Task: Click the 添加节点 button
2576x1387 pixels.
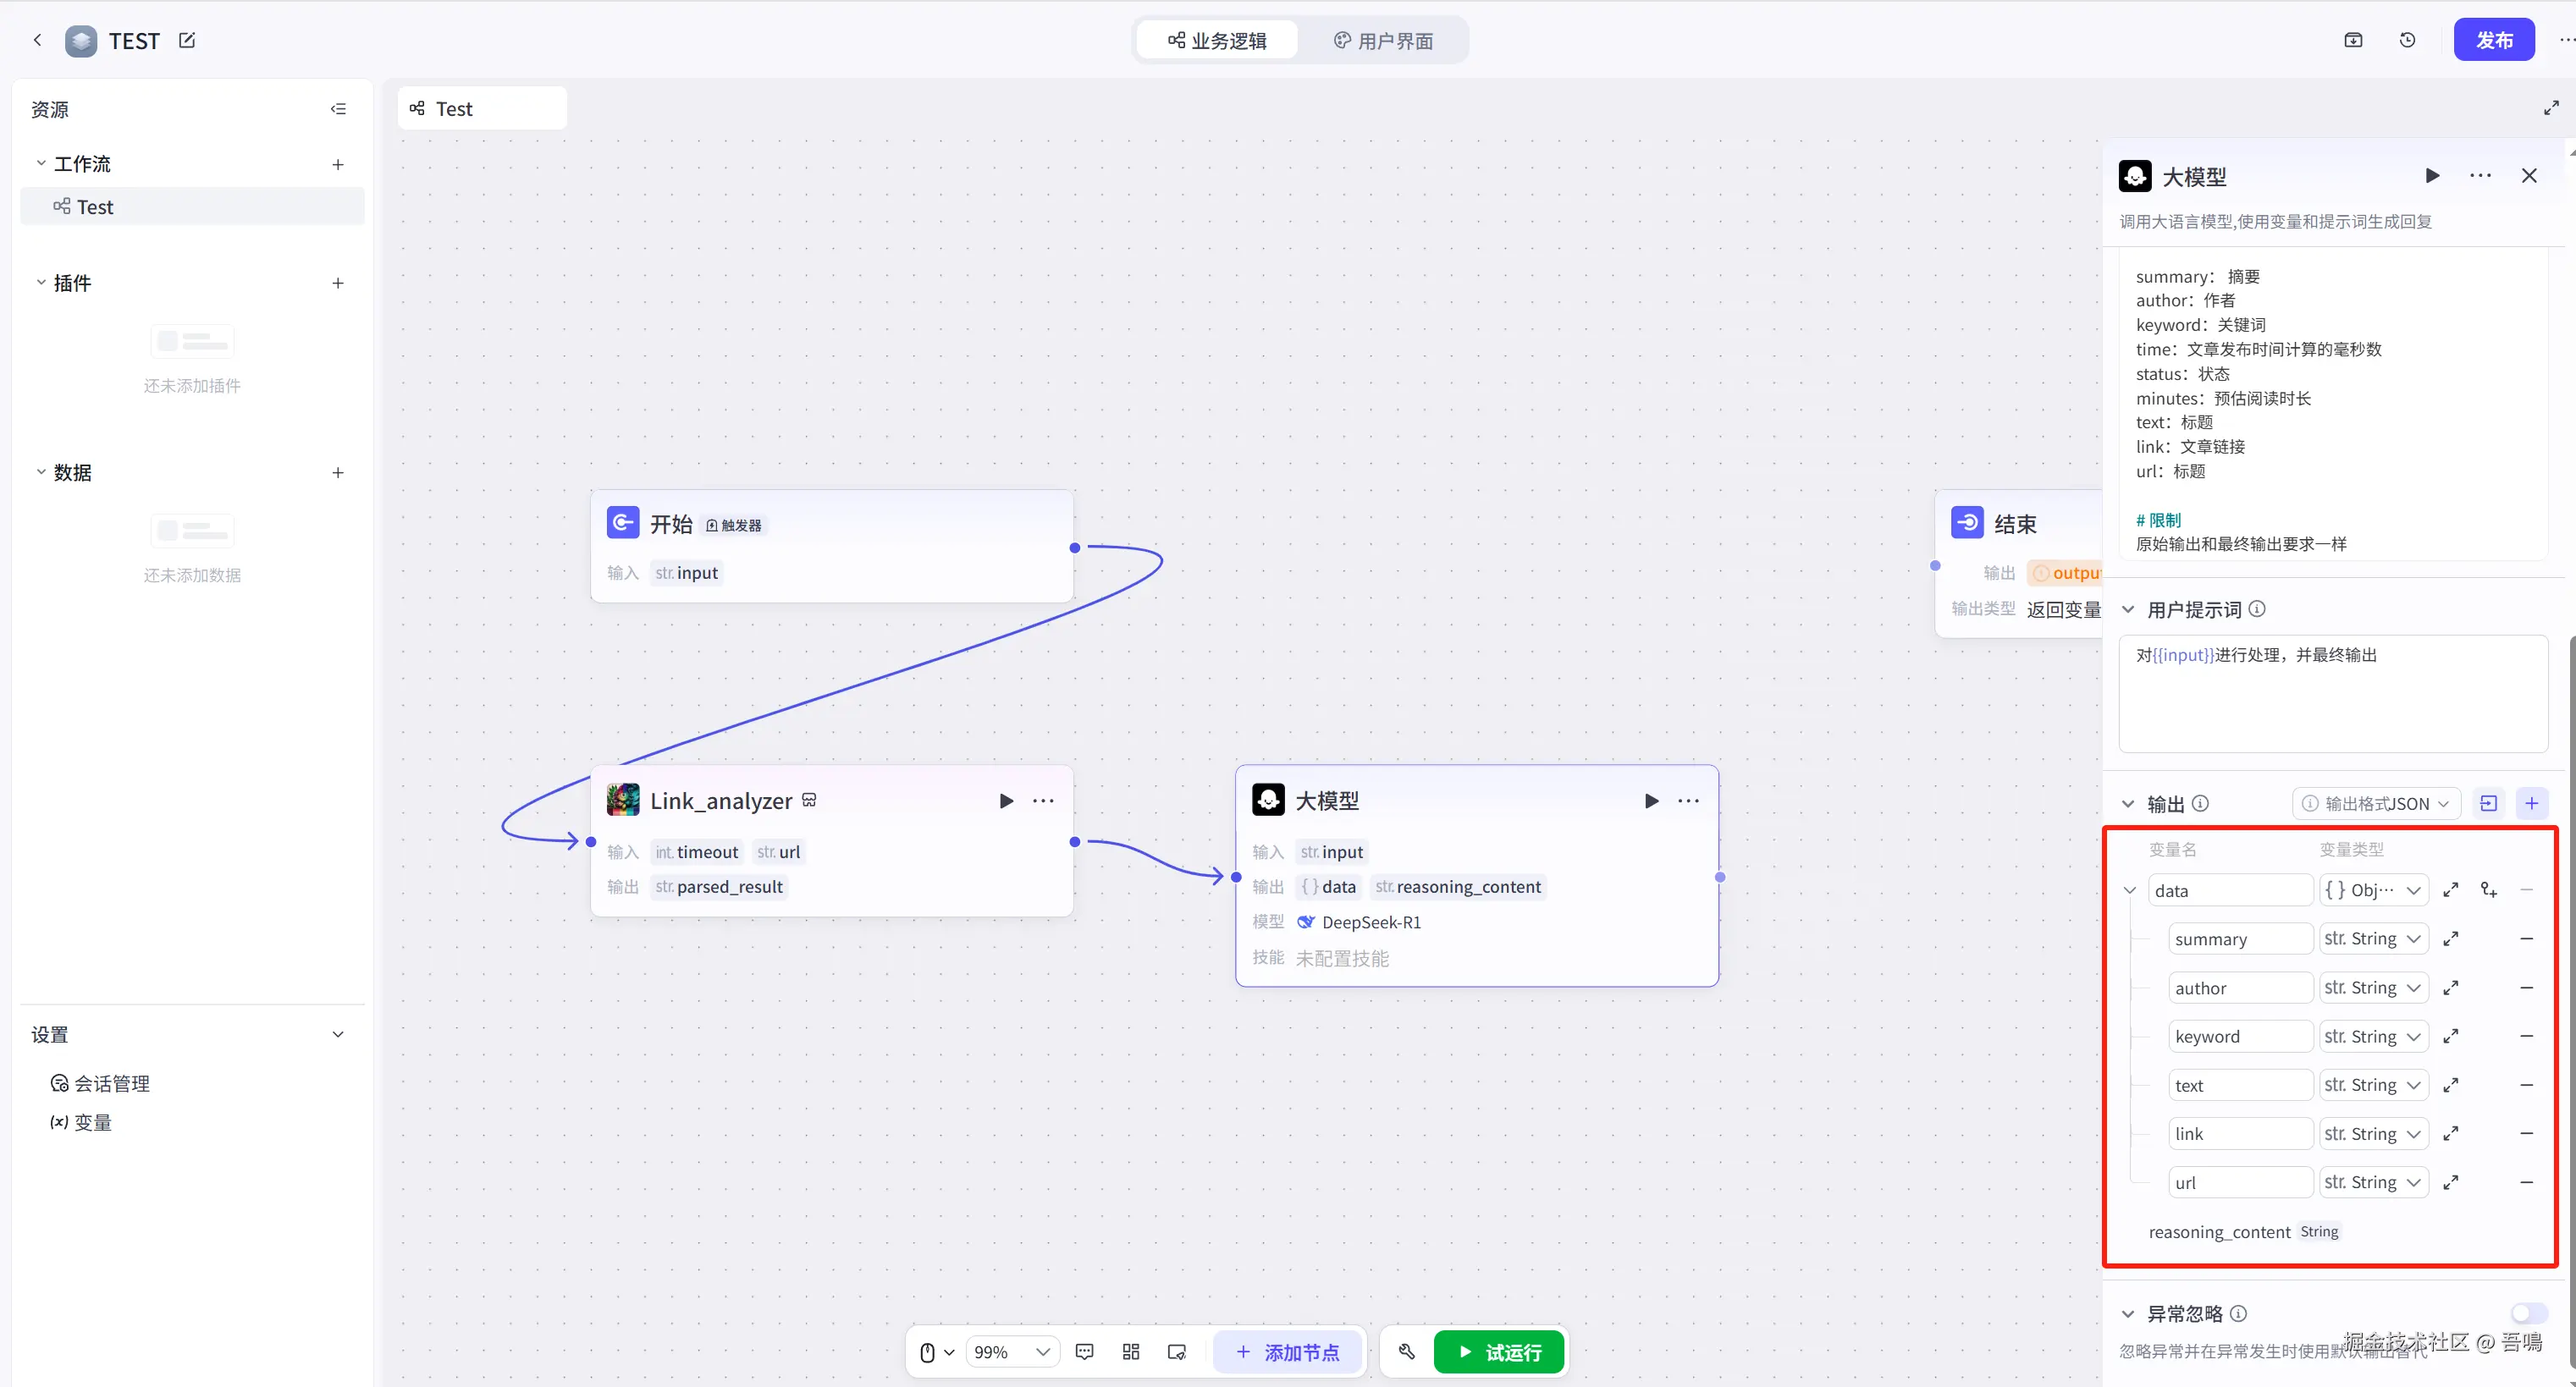Action: [x=1287, y=1352]
